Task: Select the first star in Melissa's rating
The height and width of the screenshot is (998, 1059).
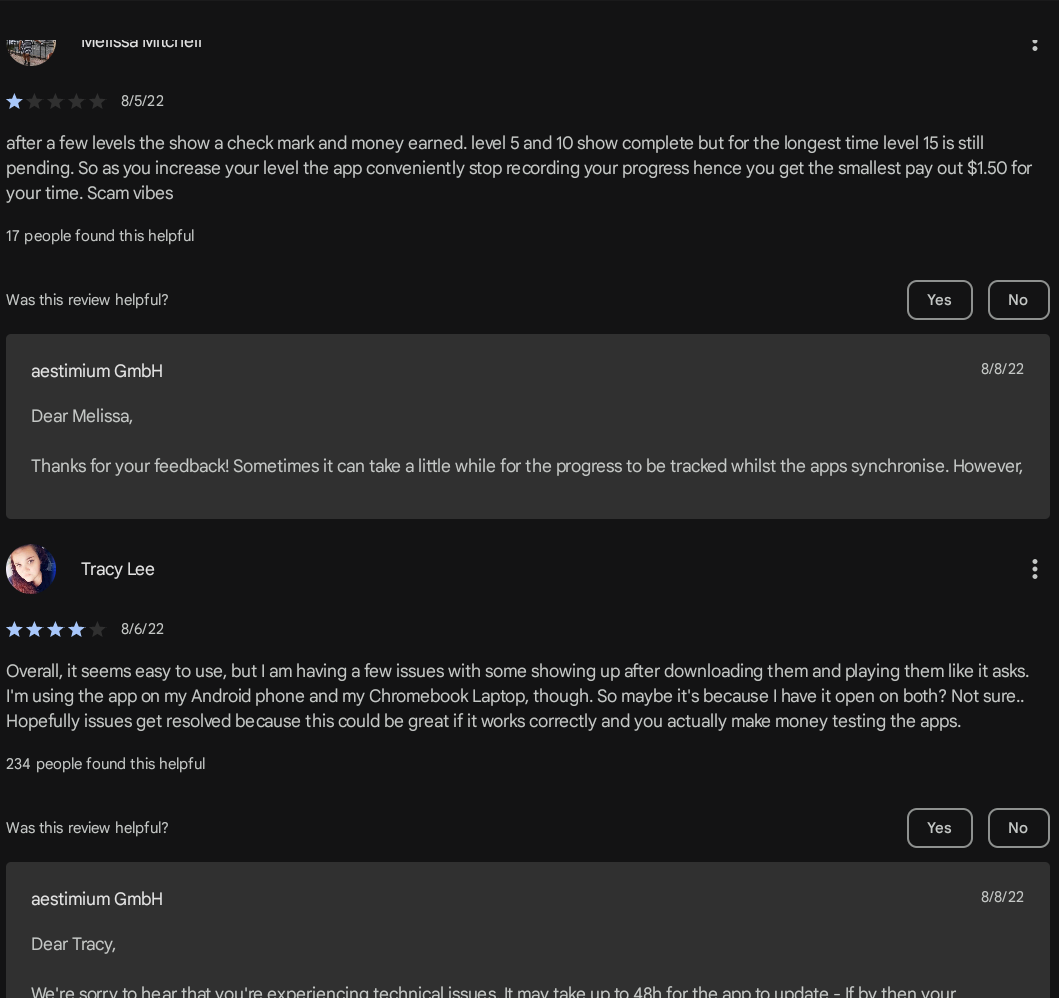Action: (14, 101)
